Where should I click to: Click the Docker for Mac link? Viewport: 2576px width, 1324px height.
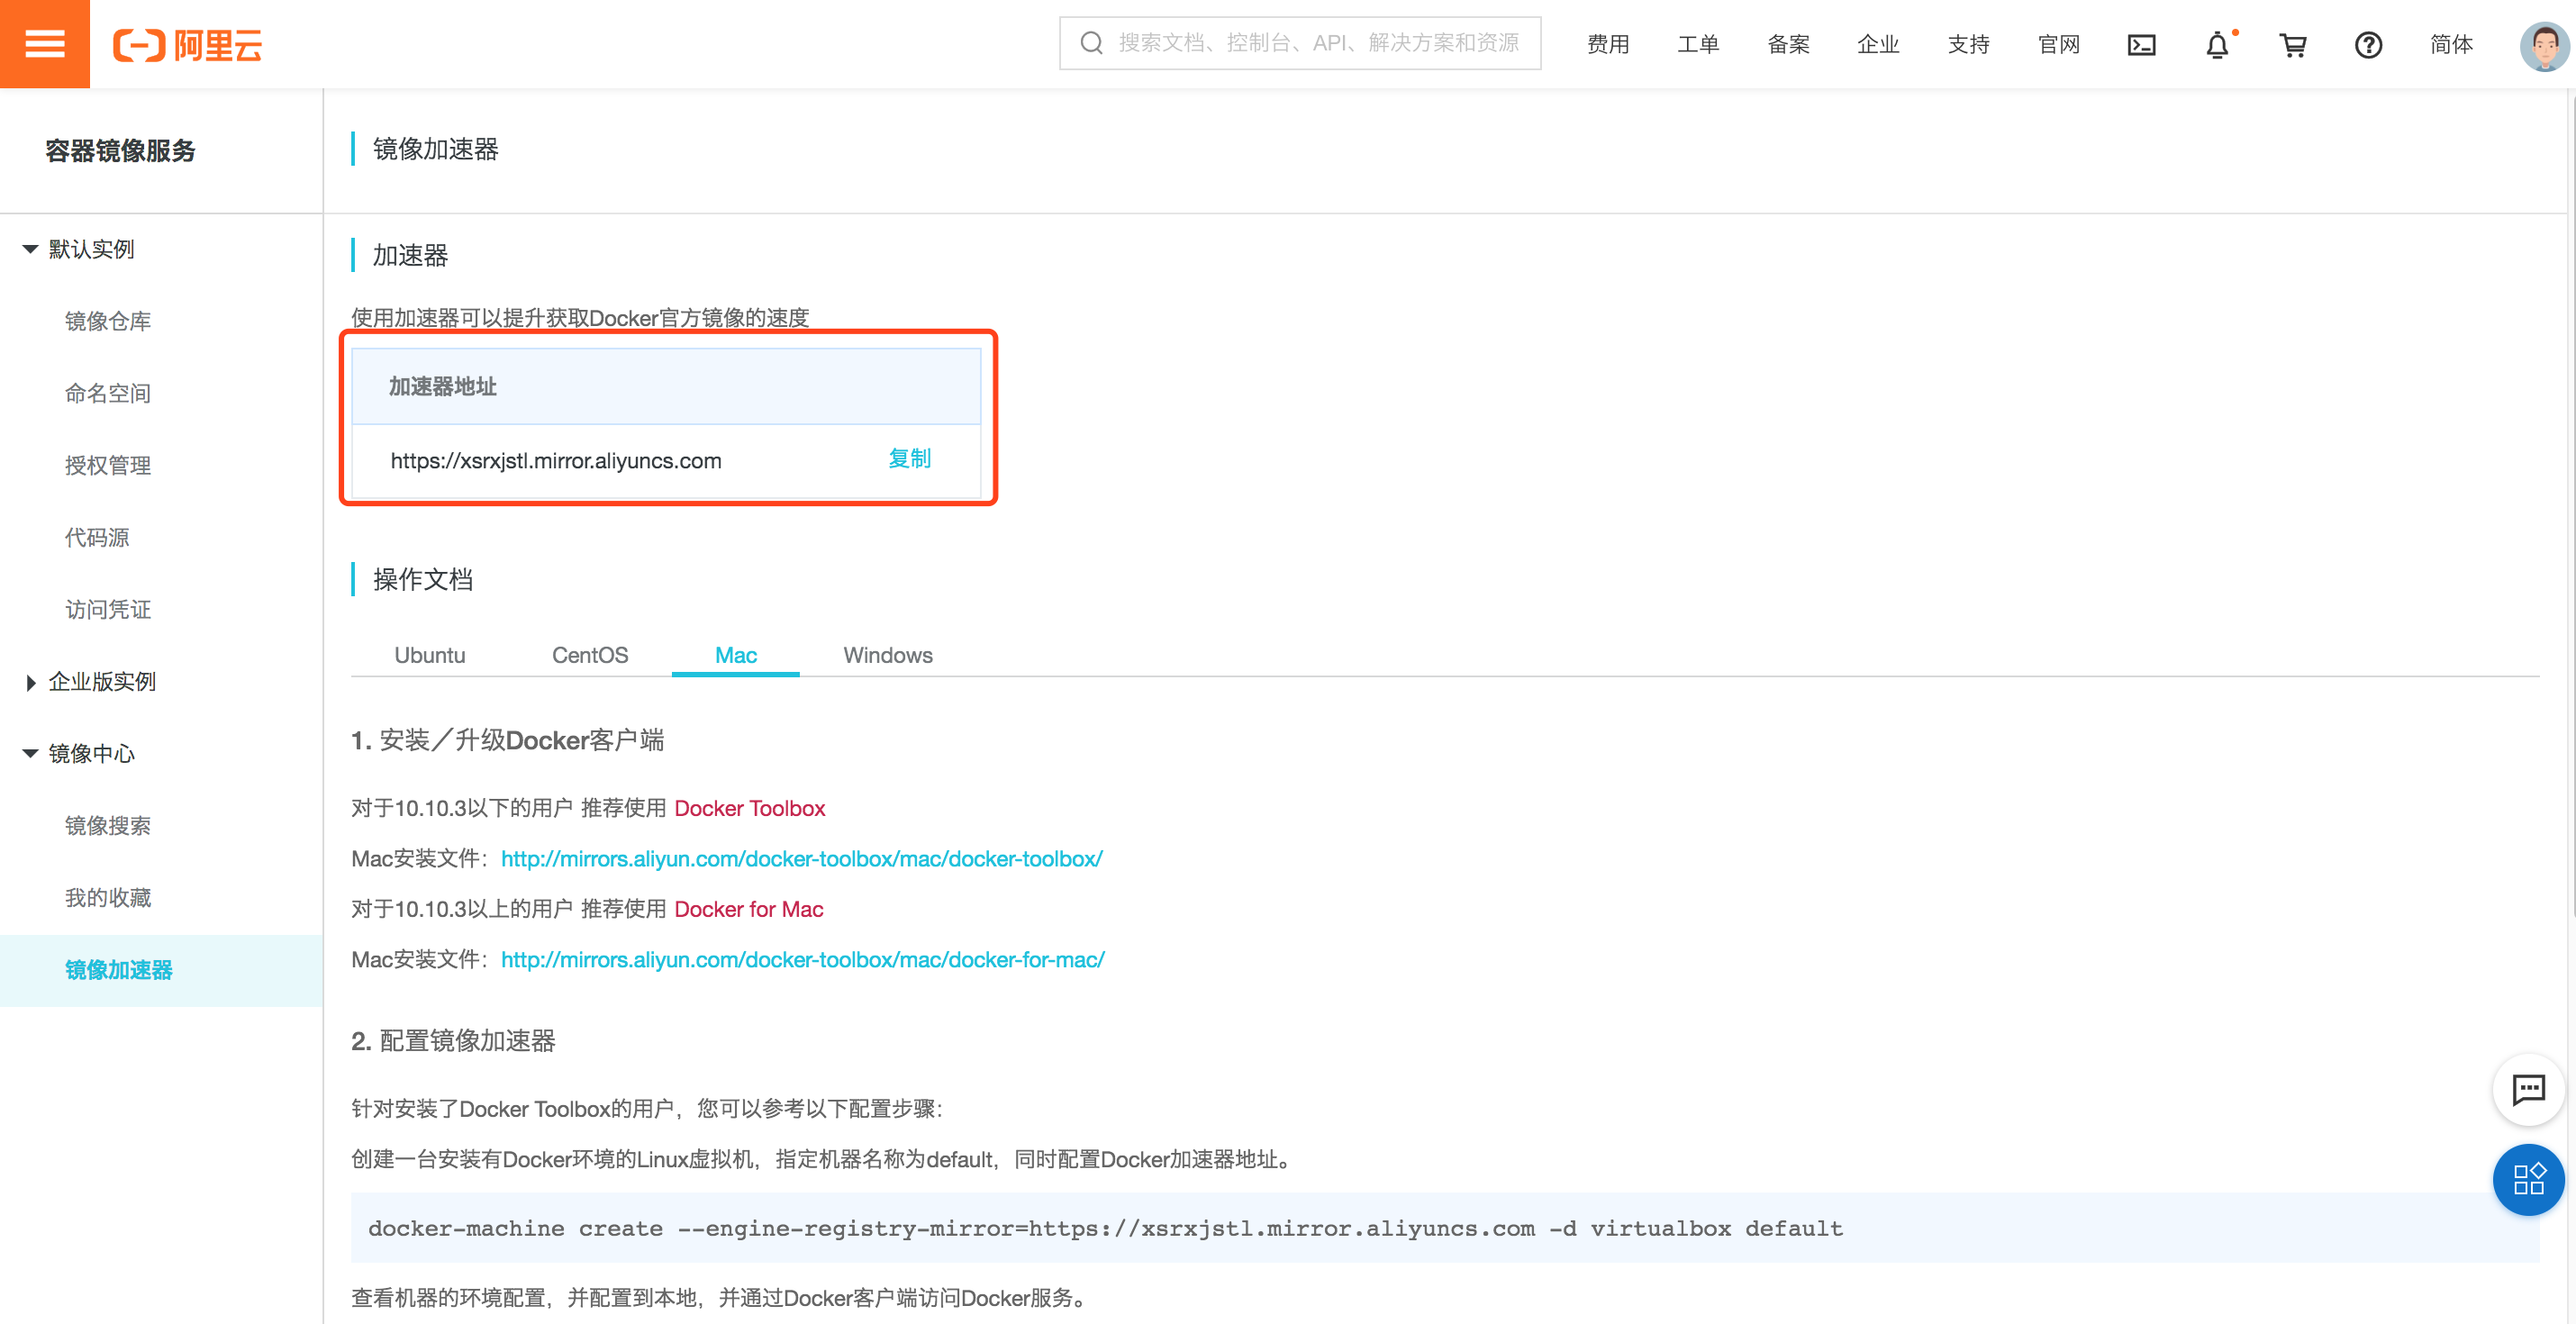749,909
